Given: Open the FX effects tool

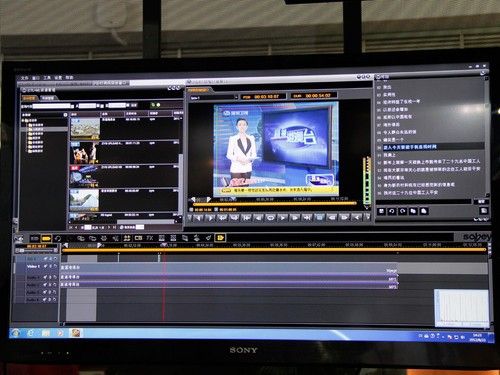Looking at the screenshot, I should [x=150, y=238].
